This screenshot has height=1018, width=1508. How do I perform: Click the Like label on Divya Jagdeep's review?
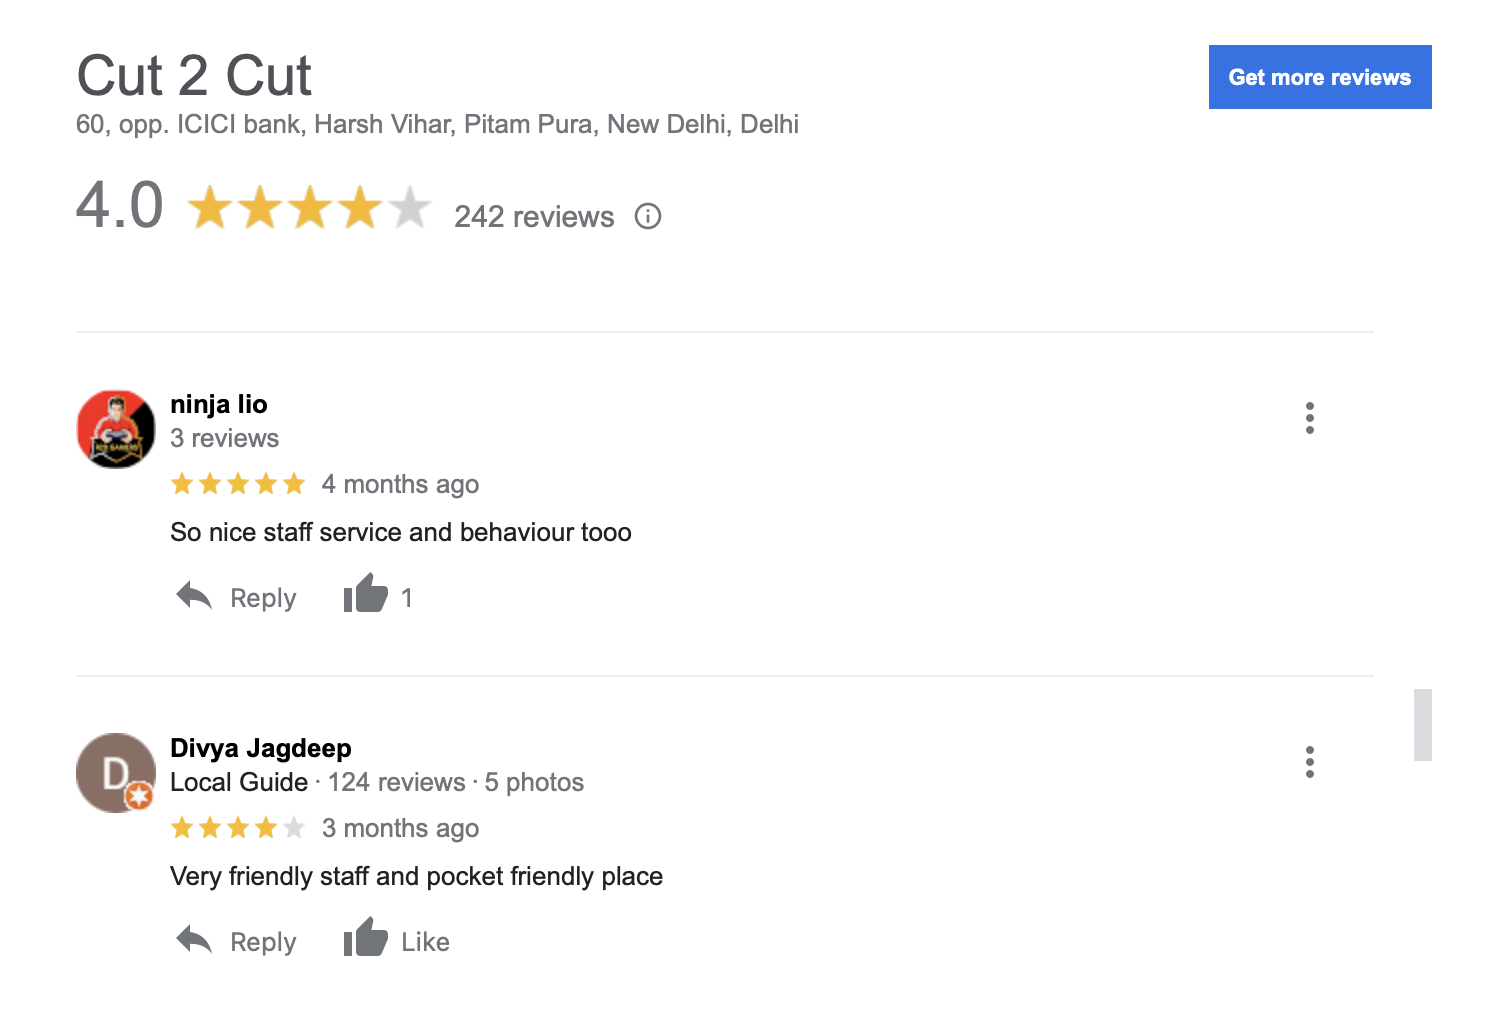(x=425, y=942)
